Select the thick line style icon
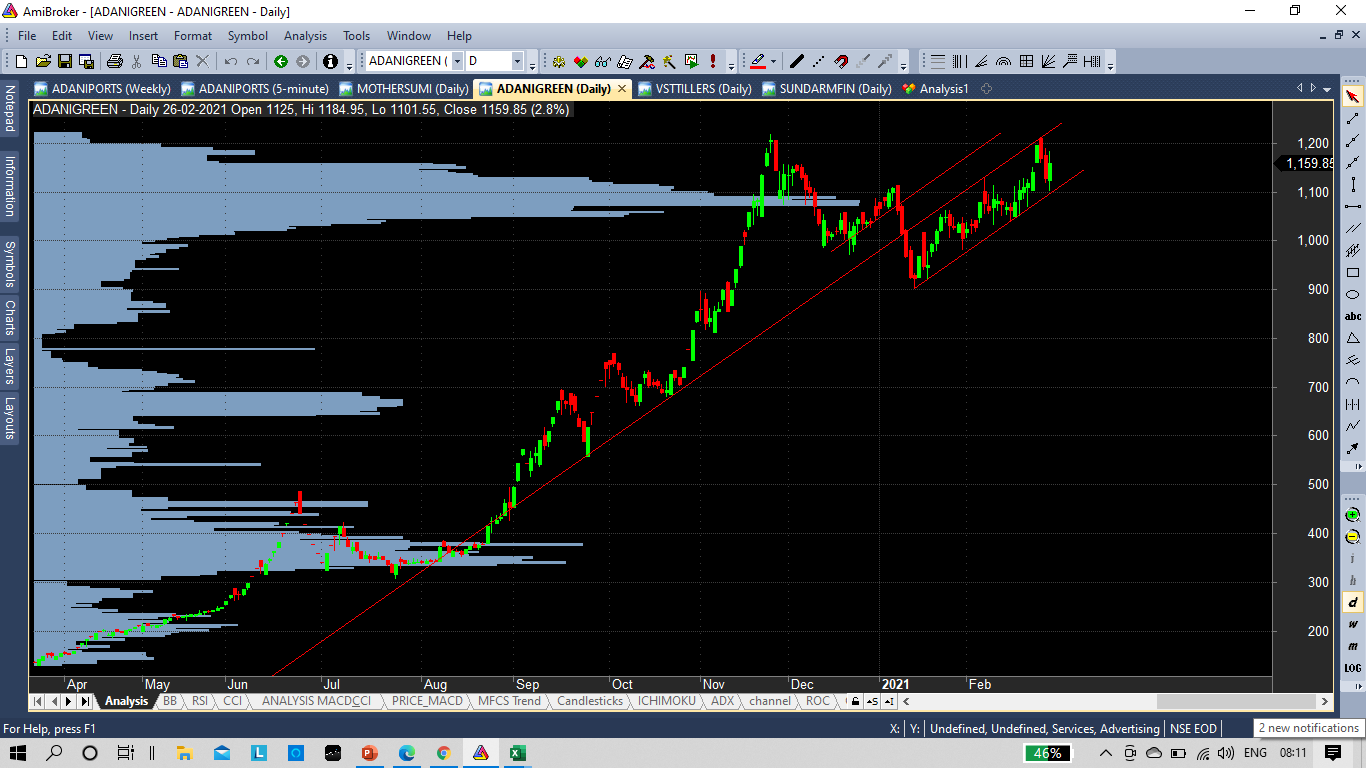 pos(797,61)
